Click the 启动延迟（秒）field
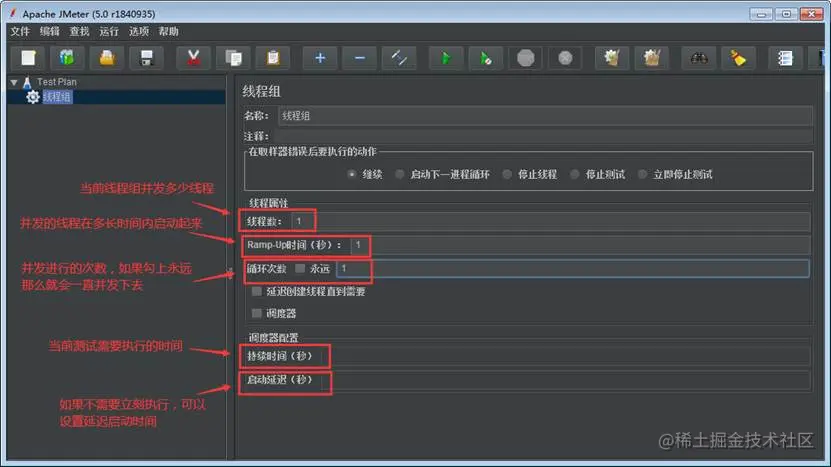 click(565, 380)
